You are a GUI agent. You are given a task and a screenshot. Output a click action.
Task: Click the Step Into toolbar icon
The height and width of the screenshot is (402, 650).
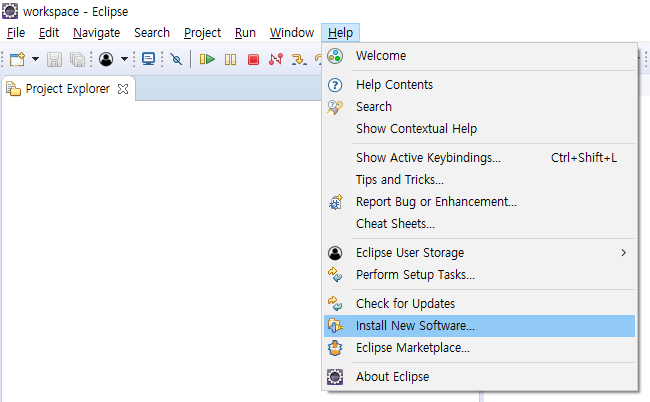coord(299,60)
